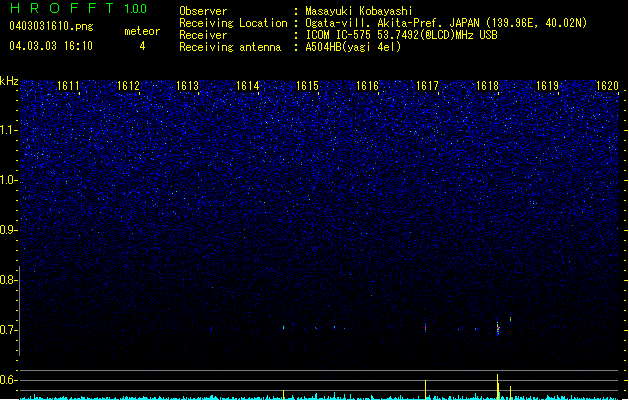Click the 1614 time axis label
Viewport: 629px width, 400px height.
248,86
